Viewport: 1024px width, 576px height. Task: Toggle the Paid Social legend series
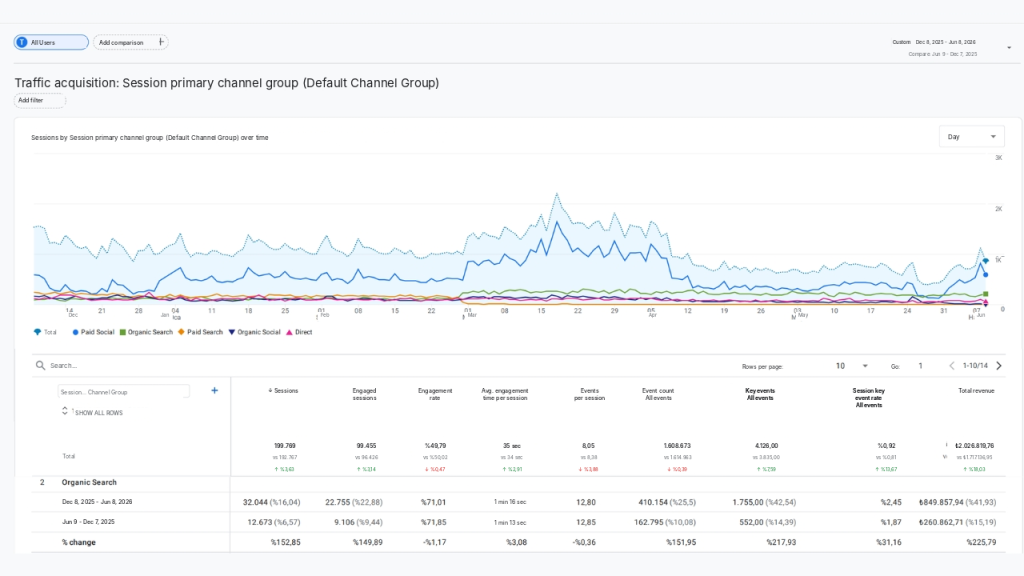click(x=93, y=332)
